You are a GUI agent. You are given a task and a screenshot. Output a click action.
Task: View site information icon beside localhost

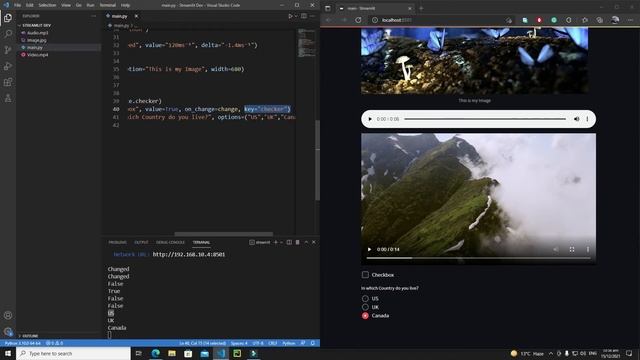pyautogui.click(x=375, y=20)
